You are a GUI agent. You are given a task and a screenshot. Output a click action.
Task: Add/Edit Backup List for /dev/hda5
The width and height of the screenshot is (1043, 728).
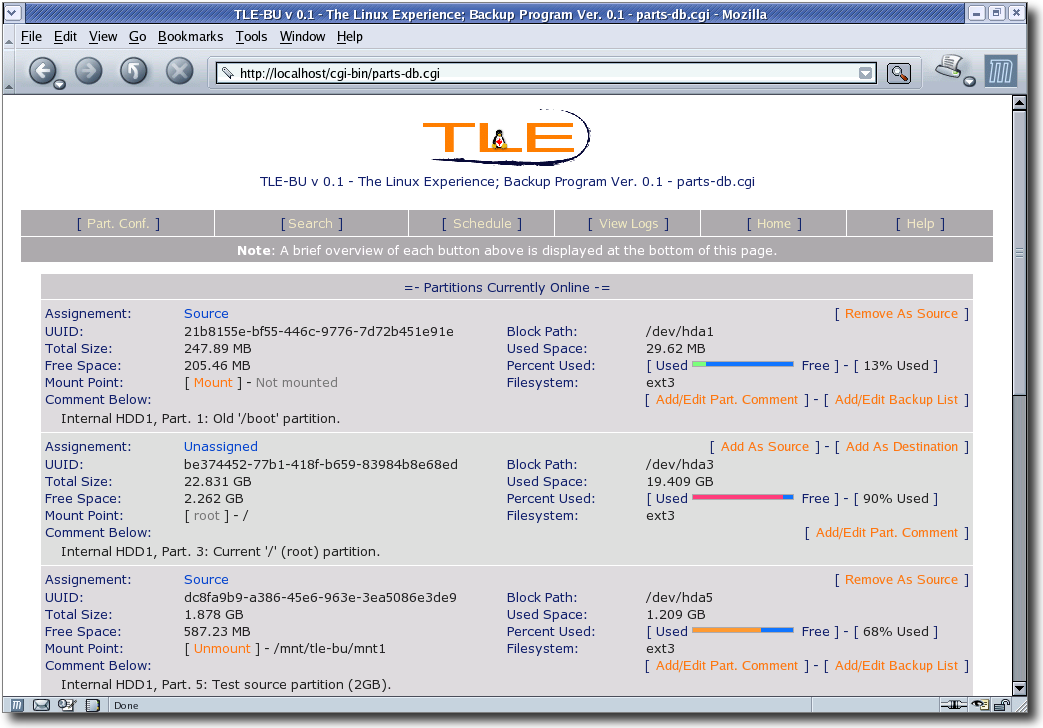pyautogui.click(x=896, y=665)
